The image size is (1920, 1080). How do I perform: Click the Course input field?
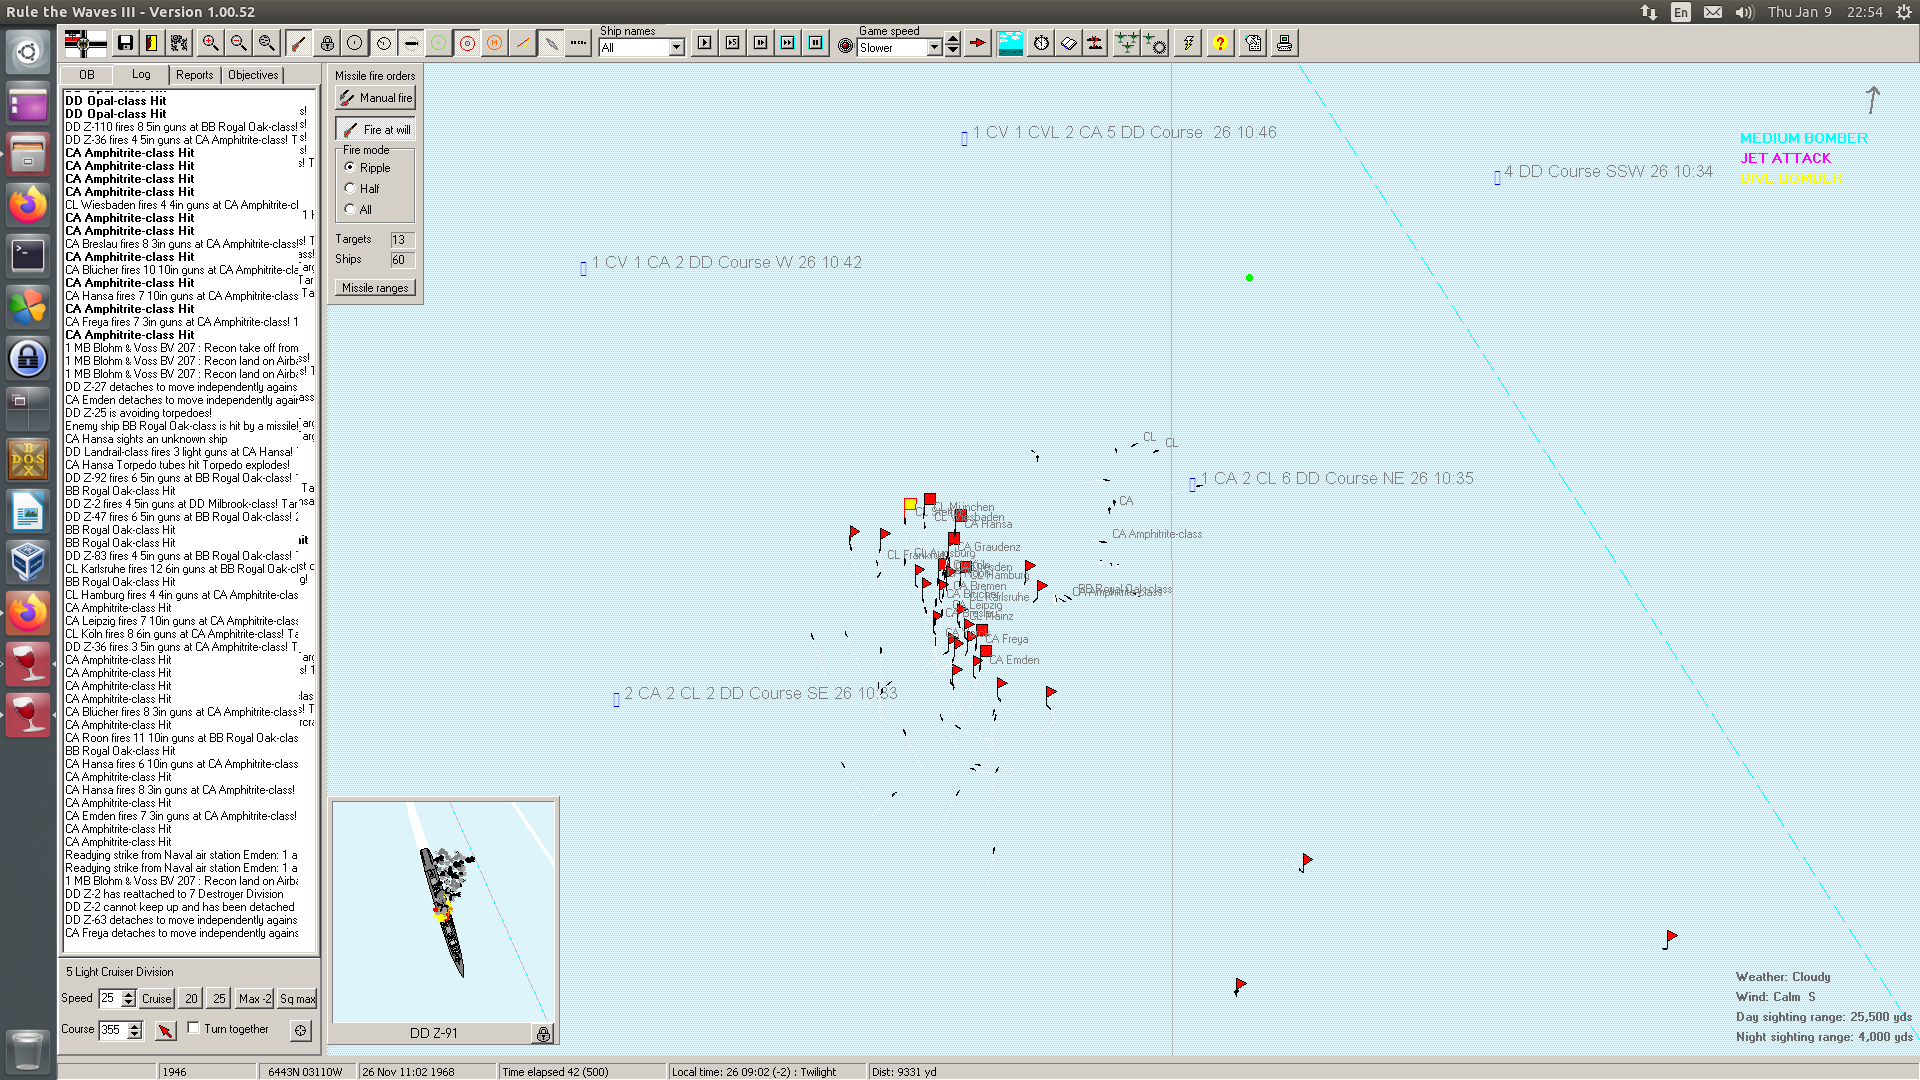(112, 1030)
